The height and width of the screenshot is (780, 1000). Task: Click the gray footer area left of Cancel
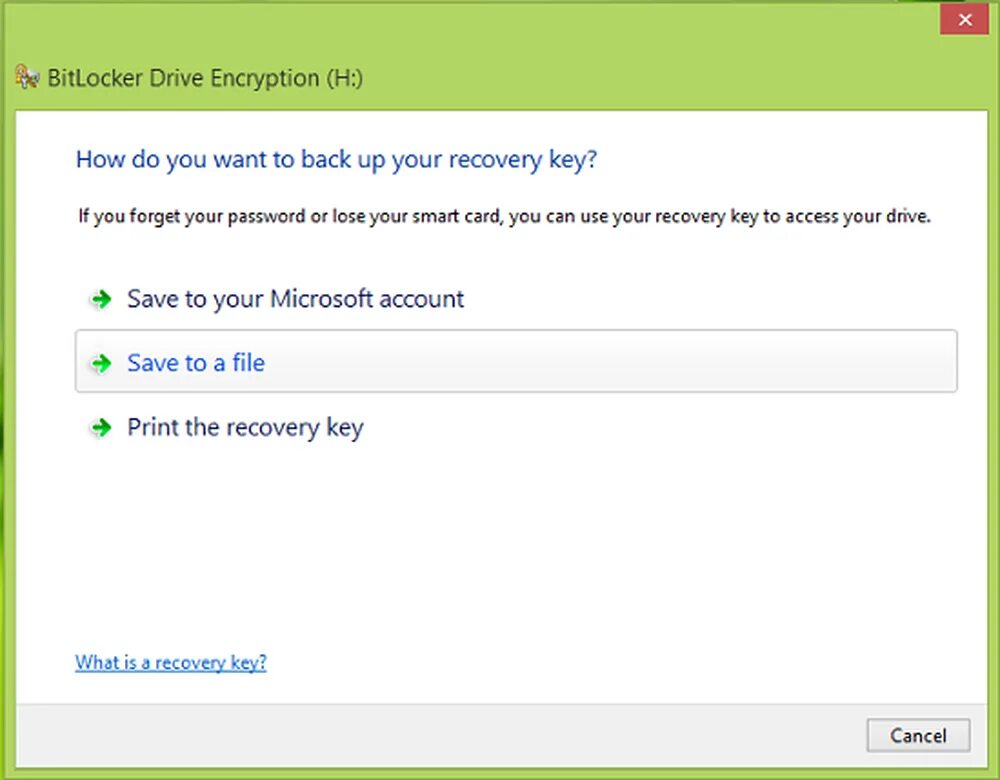[450, 735]
